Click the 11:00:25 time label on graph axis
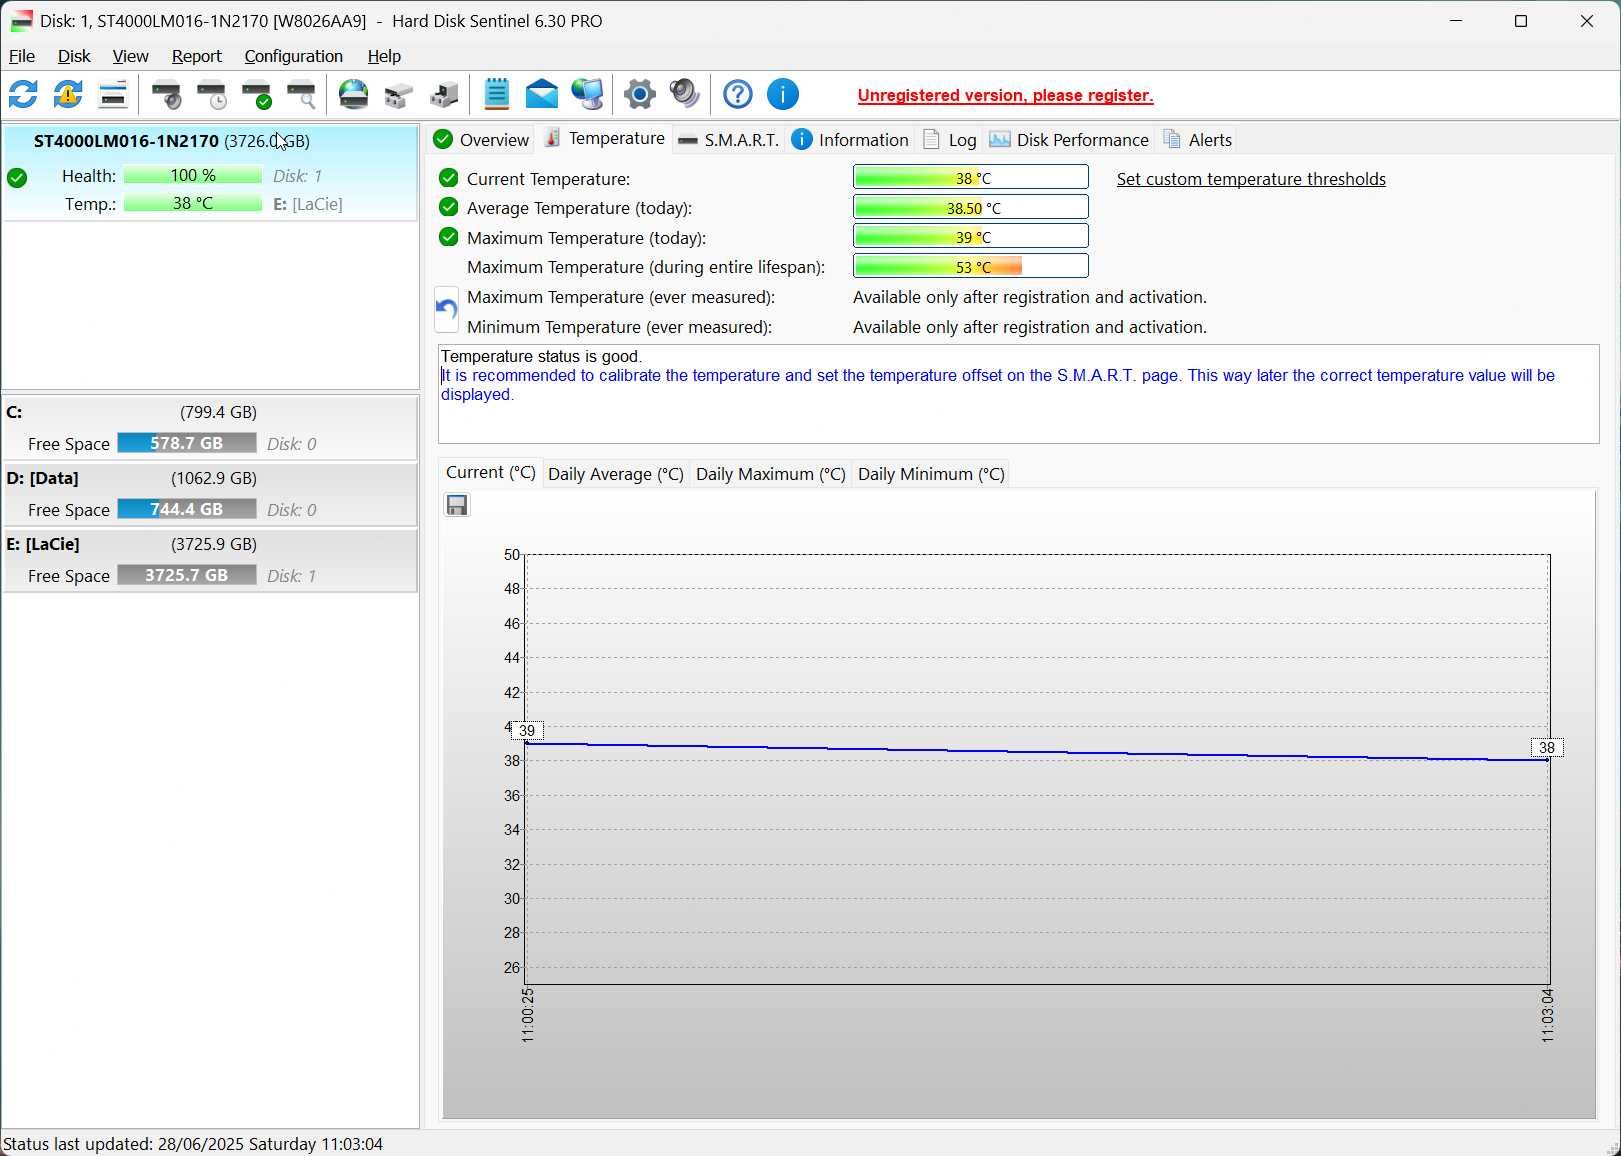The width and height of the screenshot is (1621, 1156). [x=528, y=1016]
